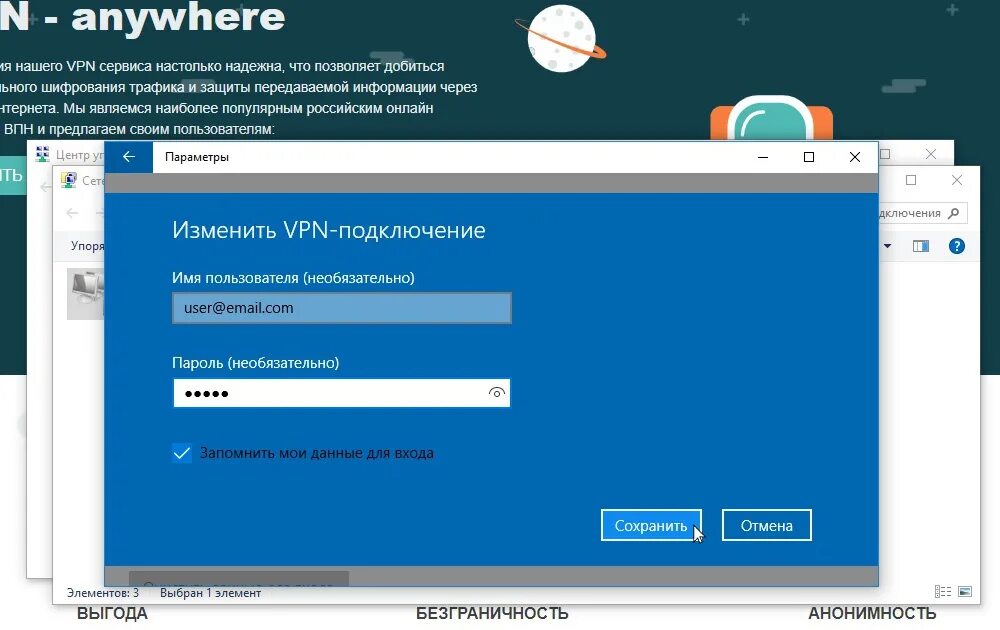Maximize the Параметры window

[809, 157]
